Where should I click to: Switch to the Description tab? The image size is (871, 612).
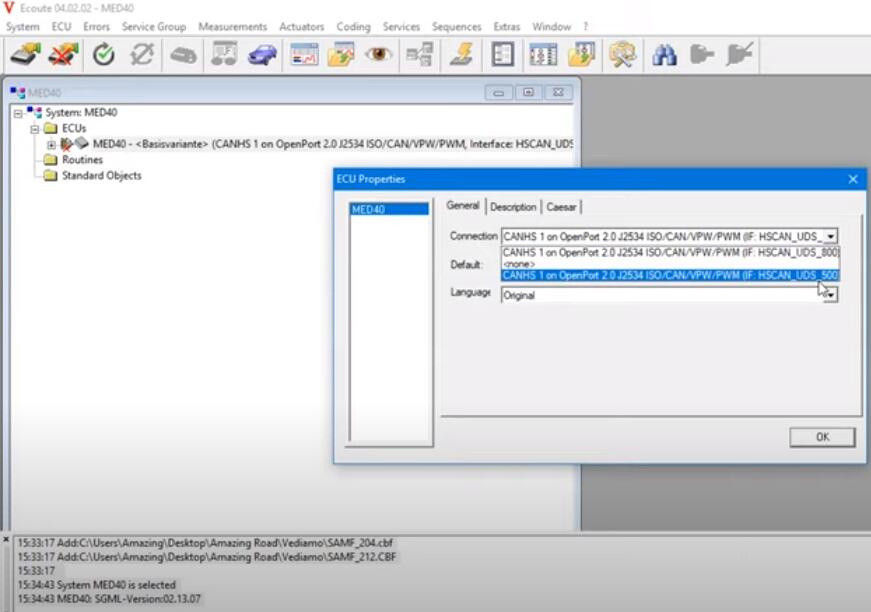tap(513, 207)
